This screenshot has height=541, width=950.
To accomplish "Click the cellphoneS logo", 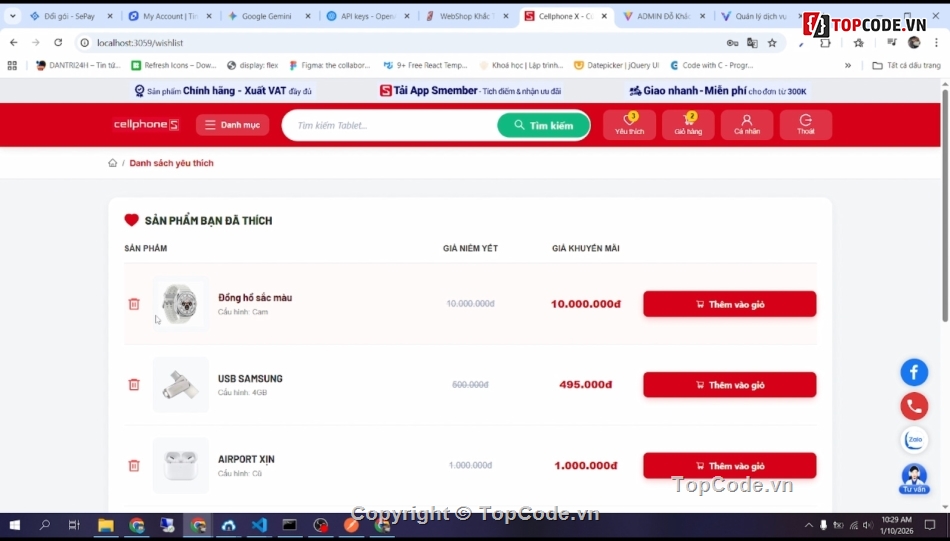I will click(146, 124).
